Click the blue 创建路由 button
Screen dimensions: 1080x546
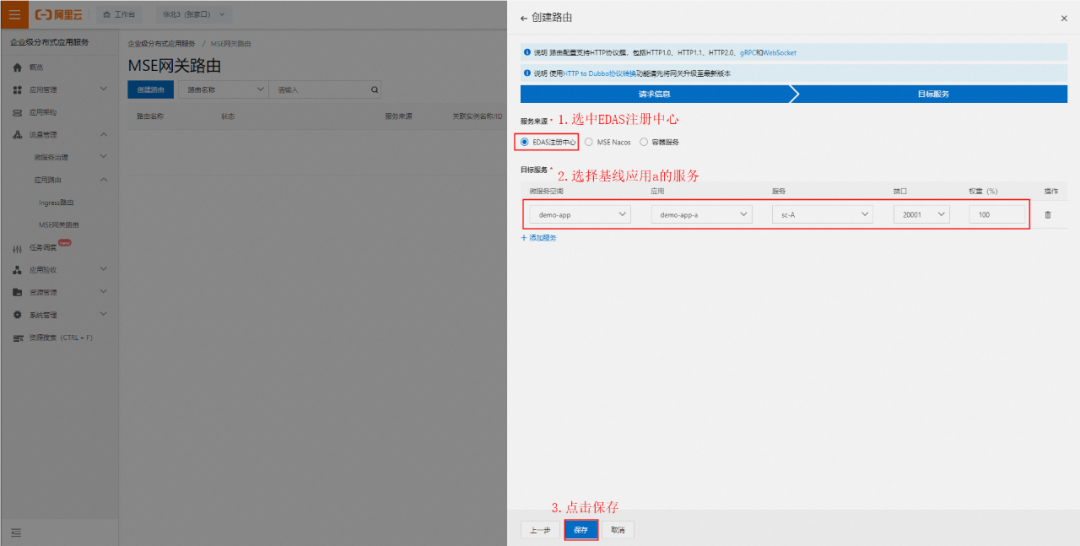pos(151,90)
